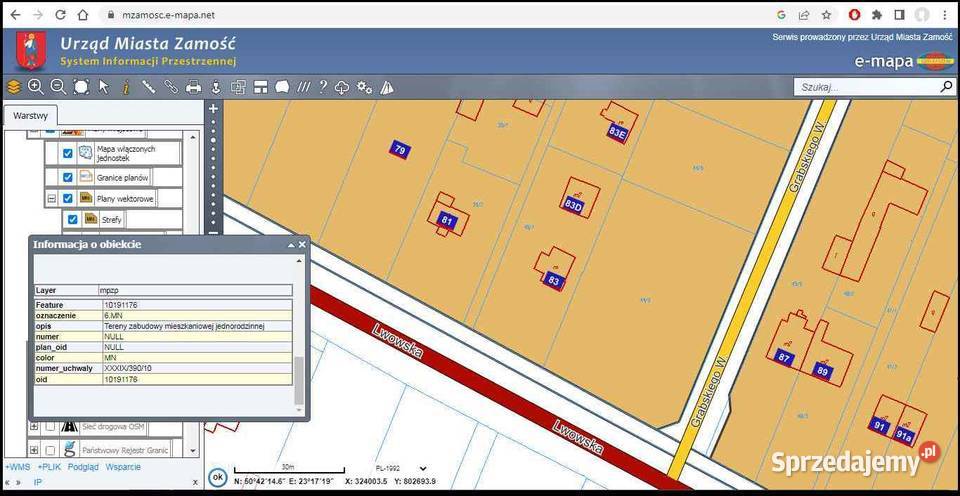Activate the object info 'i' tool

point(126,88)
